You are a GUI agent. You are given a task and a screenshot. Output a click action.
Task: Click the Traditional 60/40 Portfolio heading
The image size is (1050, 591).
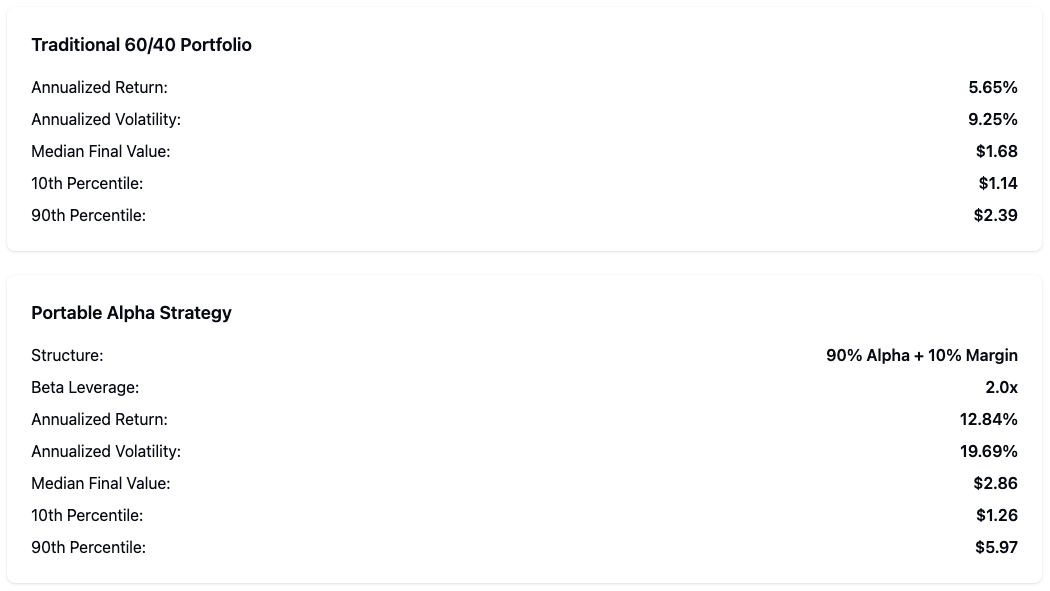click(141, 45)
